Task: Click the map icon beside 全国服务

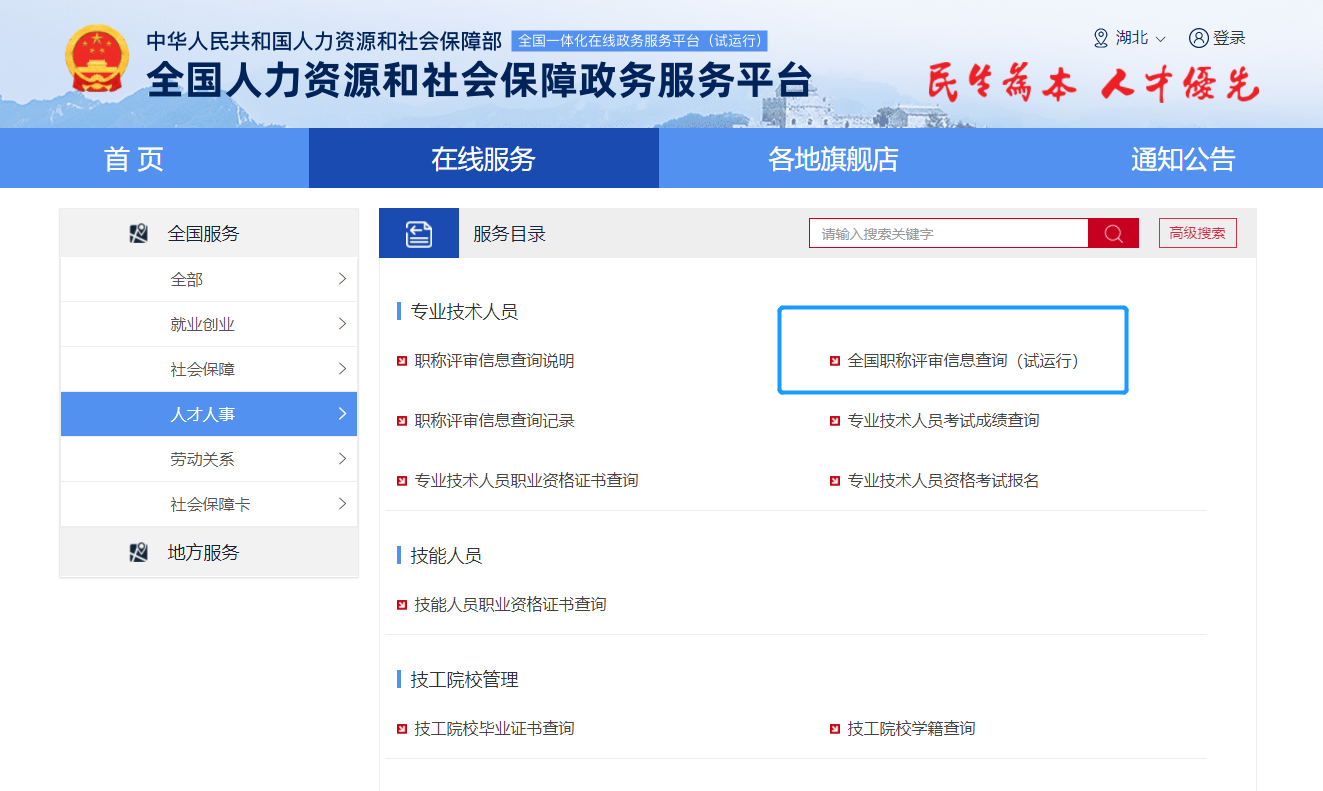Action: (x=139, y=234)
